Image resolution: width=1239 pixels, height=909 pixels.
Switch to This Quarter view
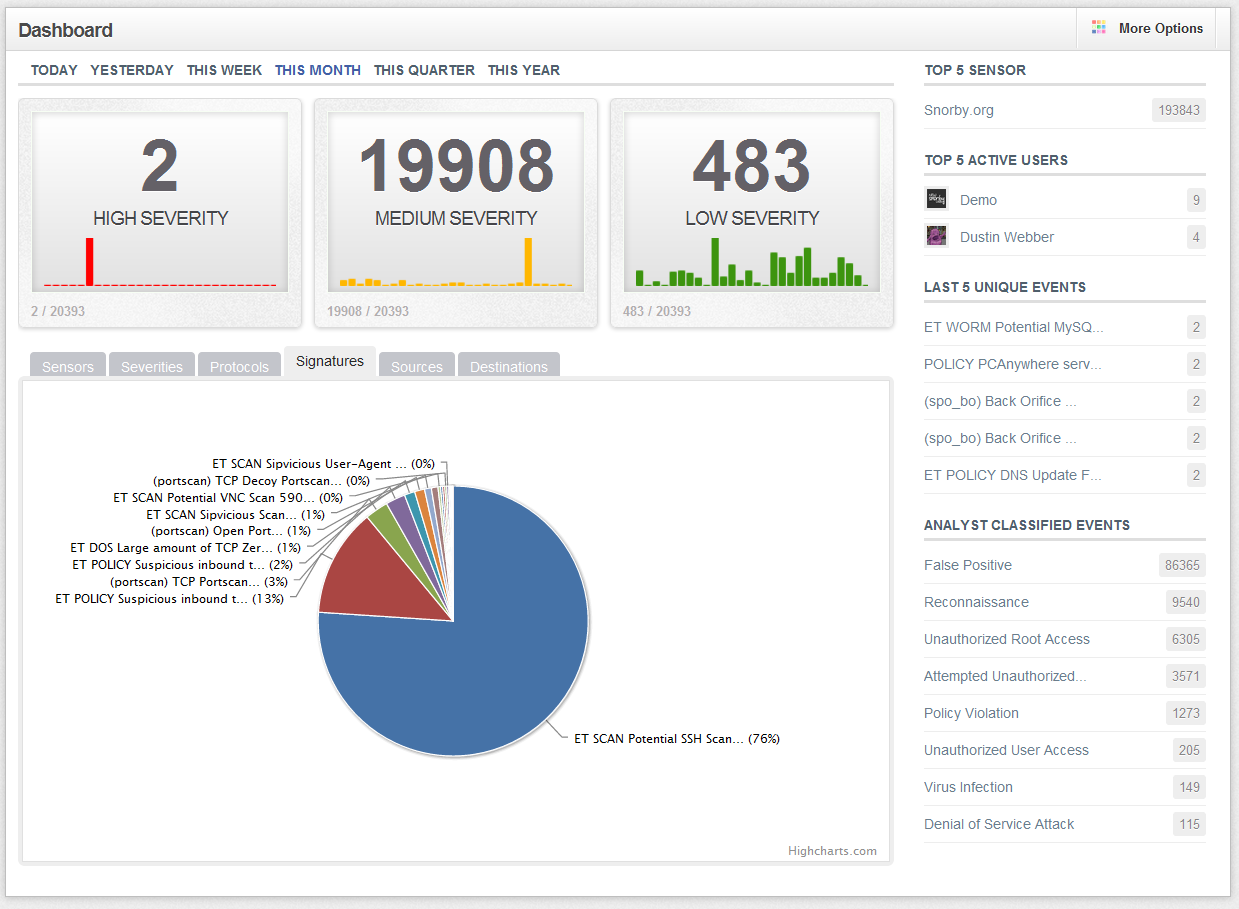(424, 70)
